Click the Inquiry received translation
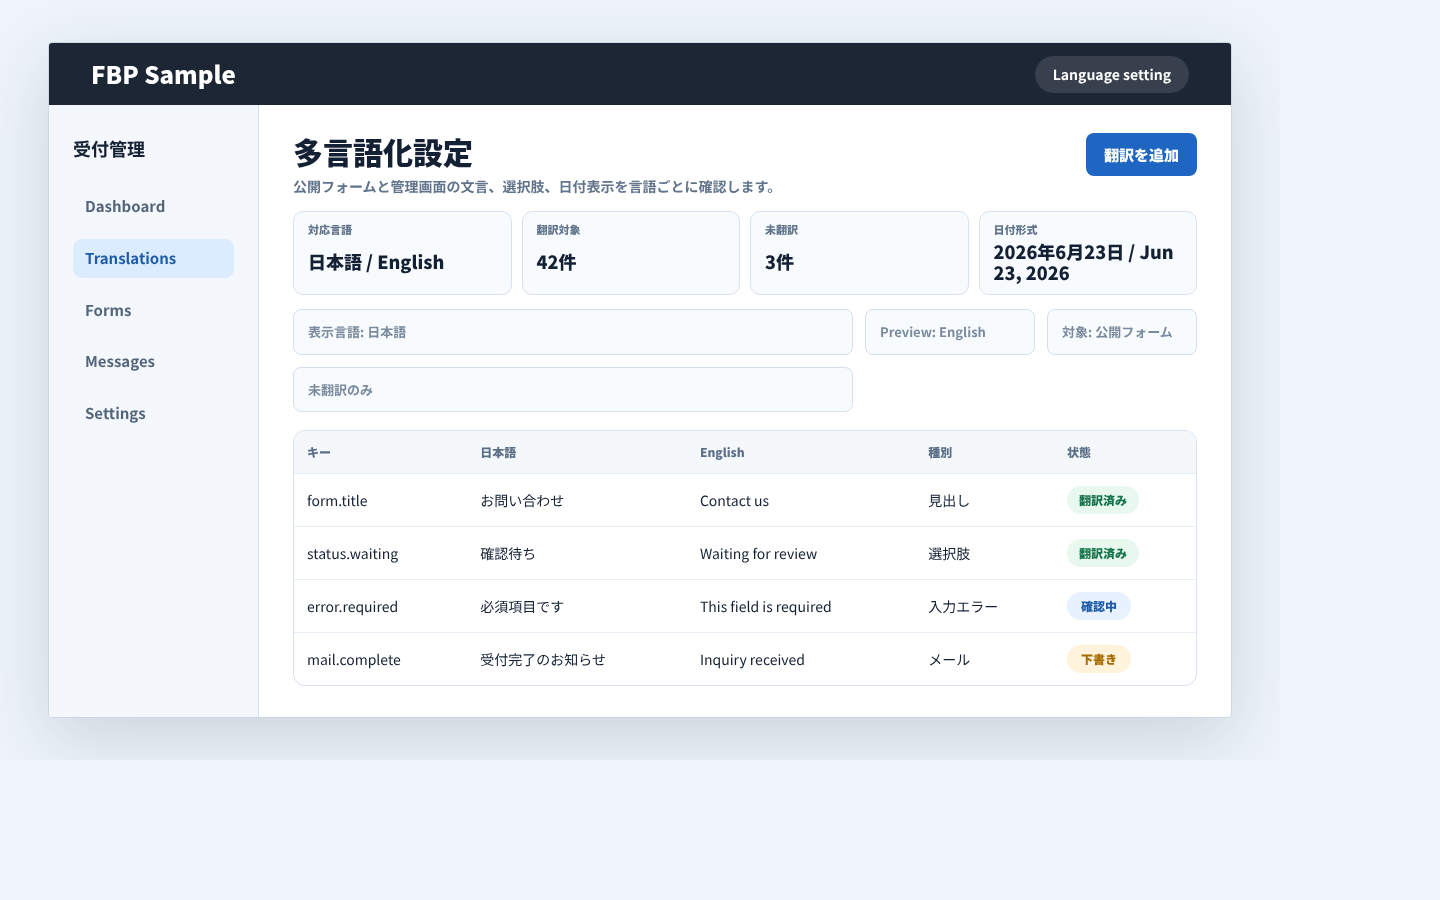The height and width of the screenshot is (900, 1440). click(x=752, y=660)
